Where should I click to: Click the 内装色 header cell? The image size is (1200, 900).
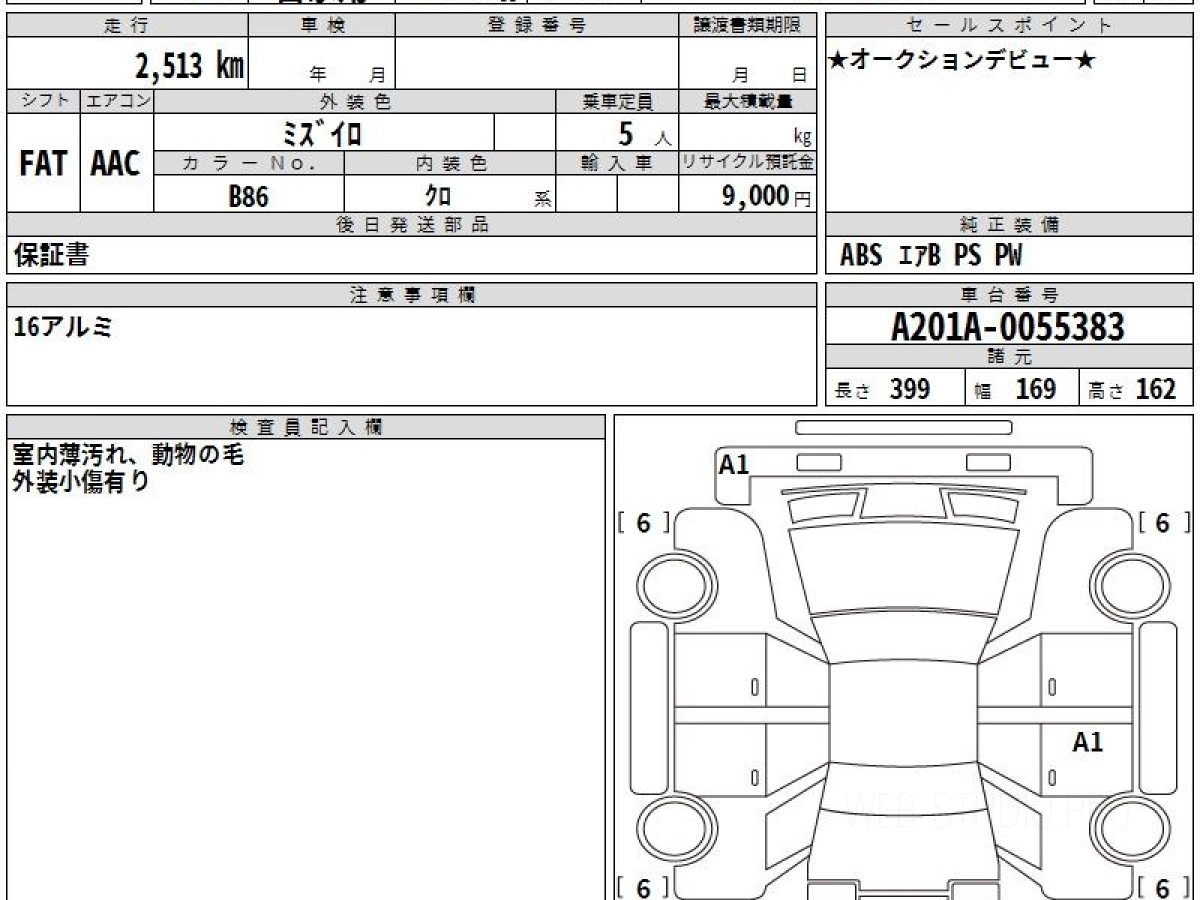click(x=450, y=164)
